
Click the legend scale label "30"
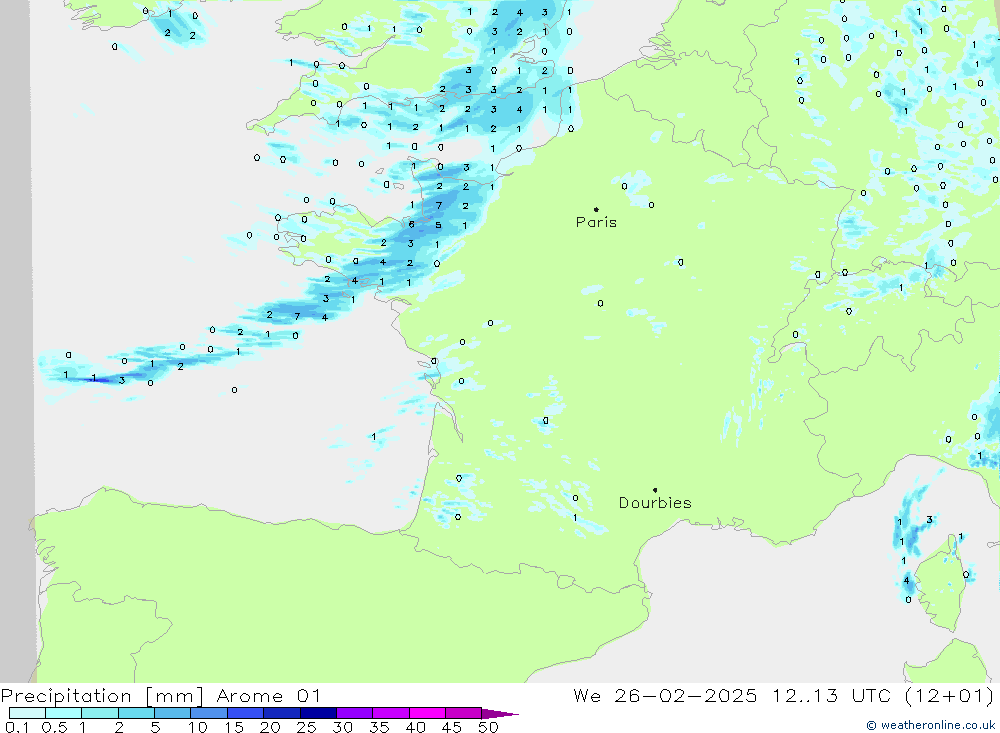[x=343, y=727]
